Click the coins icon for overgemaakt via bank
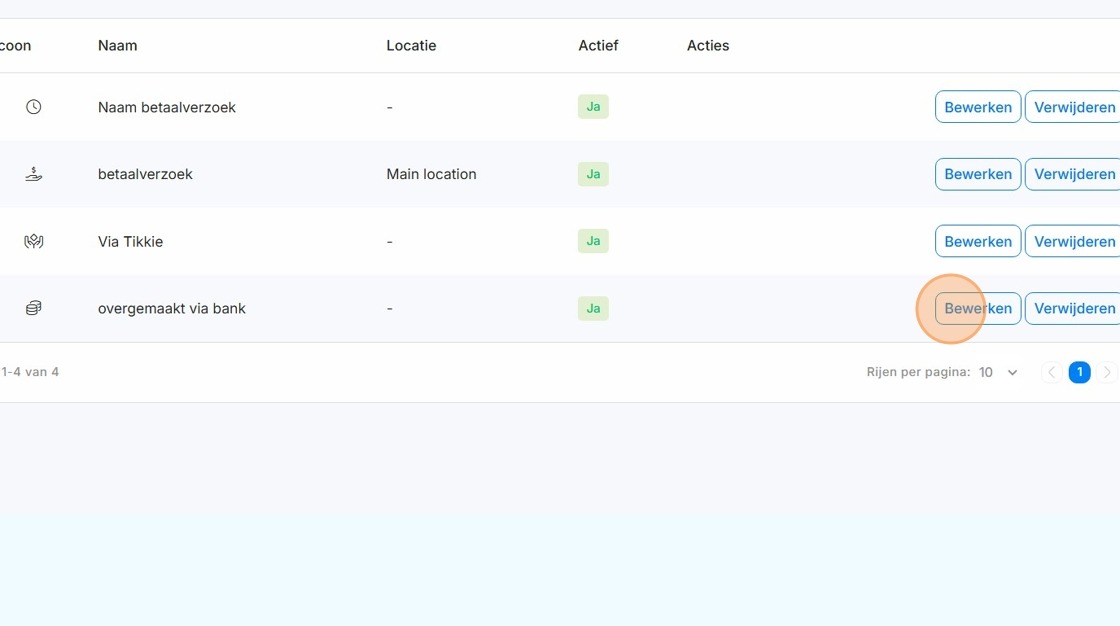The height and width of the screenshot is (626, 1120). (34, 308)
